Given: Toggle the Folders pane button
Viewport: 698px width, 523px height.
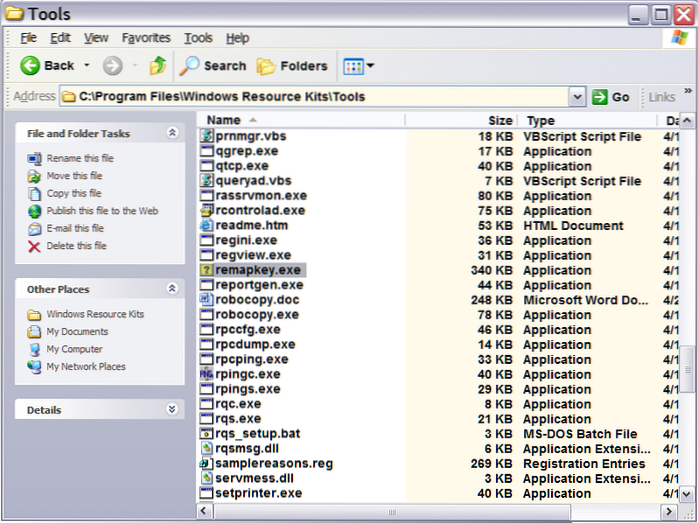Looking at the screenshot, I should click(x=291, y=66).
